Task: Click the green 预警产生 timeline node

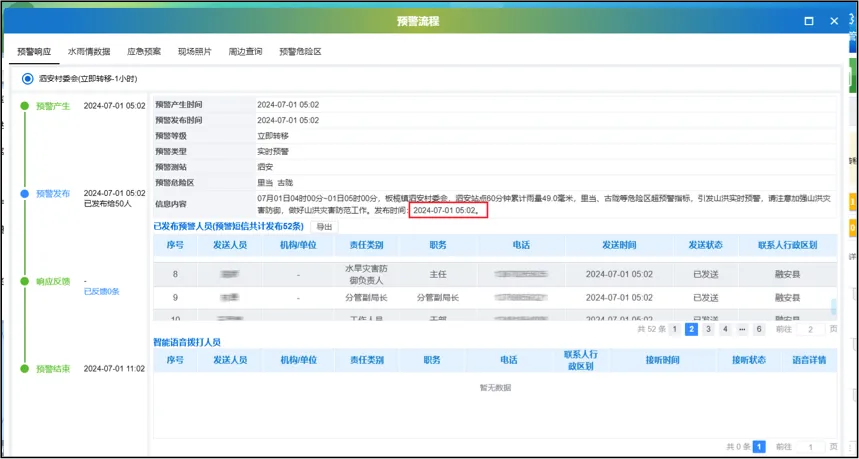Action: pos(25,105)
